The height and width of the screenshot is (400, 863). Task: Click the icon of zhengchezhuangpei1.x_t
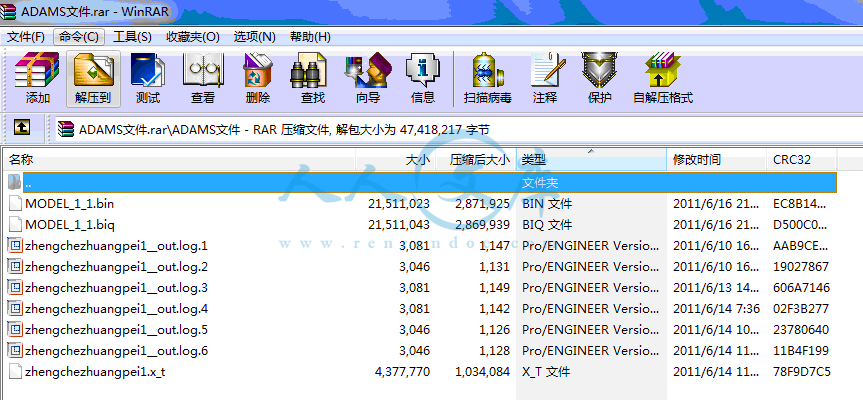pos(16,371)
